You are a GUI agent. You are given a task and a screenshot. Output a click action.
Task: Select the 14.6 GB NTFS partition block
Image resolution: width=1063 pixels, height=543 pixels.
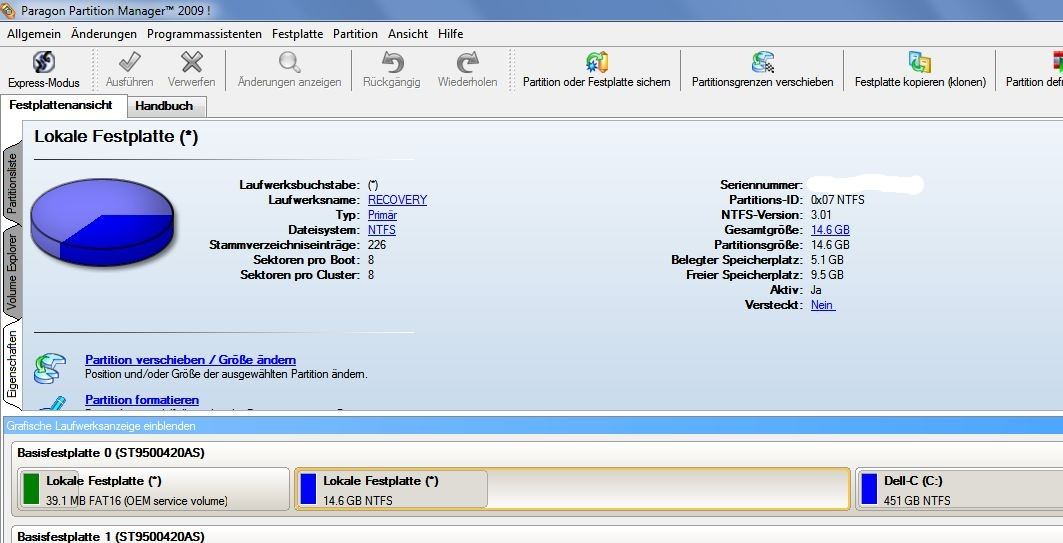(x=572, y=489)
